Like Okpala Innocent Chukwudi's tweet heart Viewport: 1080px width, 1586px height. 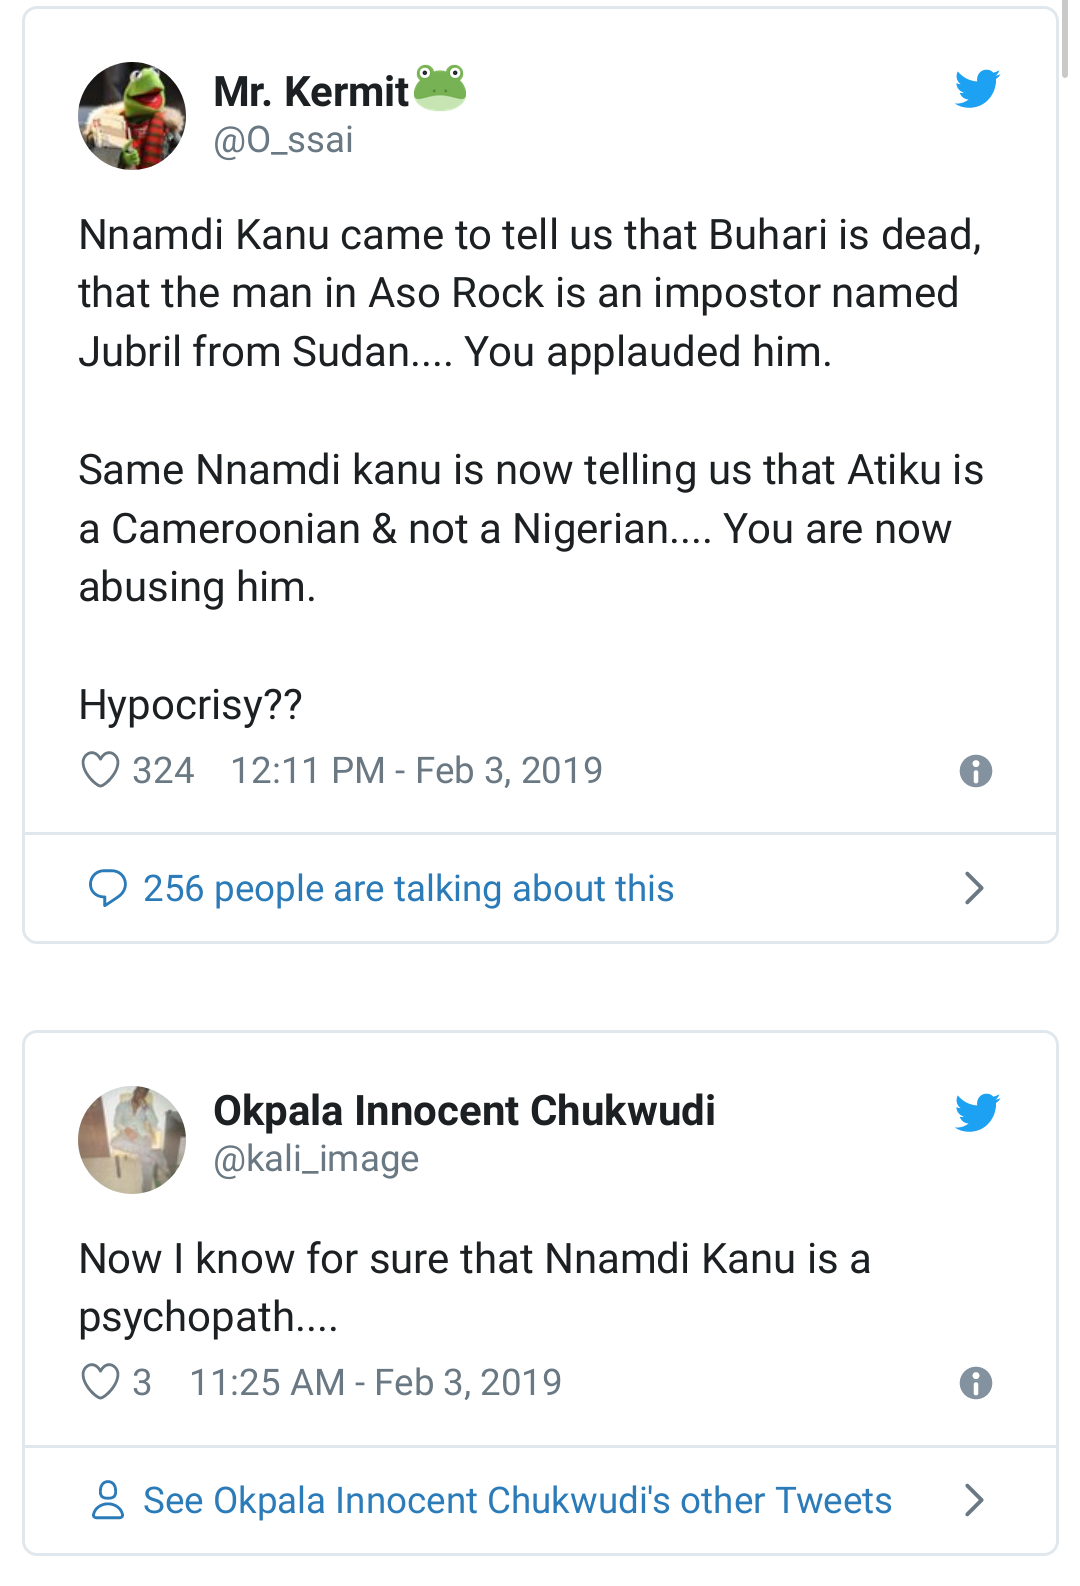(x=100, y=1382)
